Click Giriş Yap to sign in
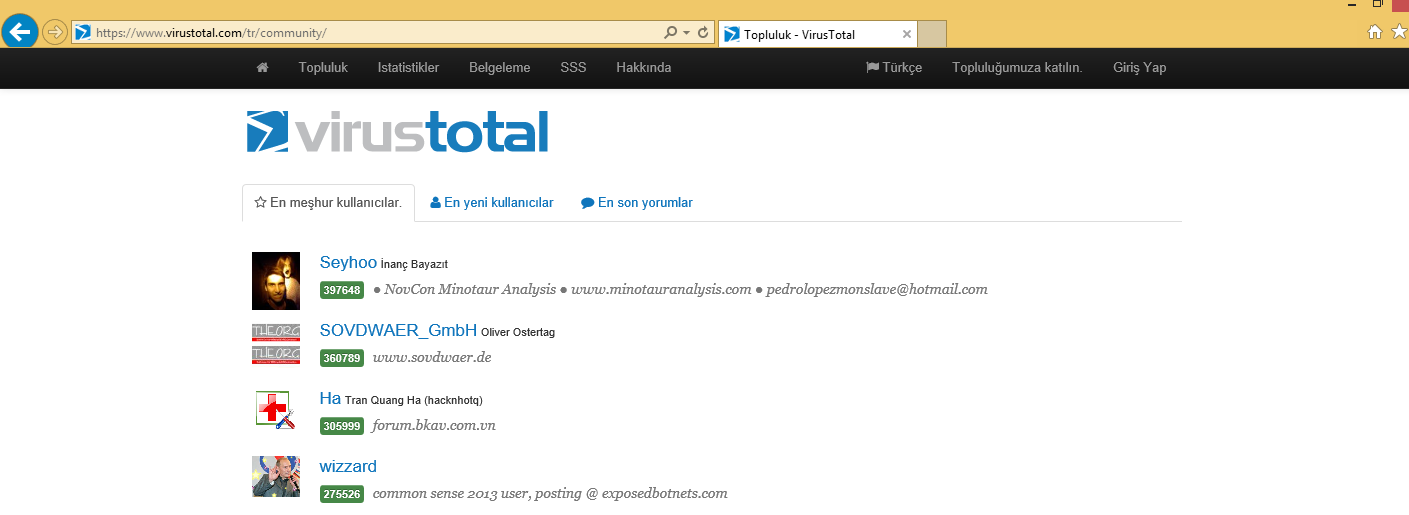The image size is (1409, 515). point(1139,68)
